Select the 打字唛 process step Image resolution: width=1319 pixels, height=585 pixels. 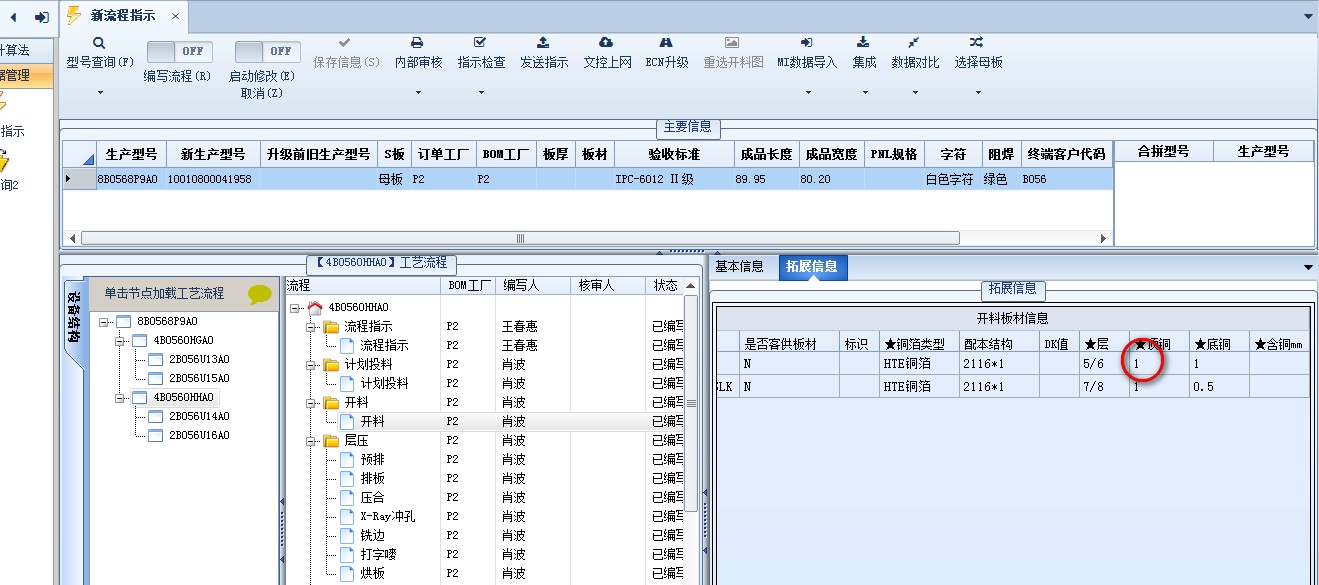379,554
